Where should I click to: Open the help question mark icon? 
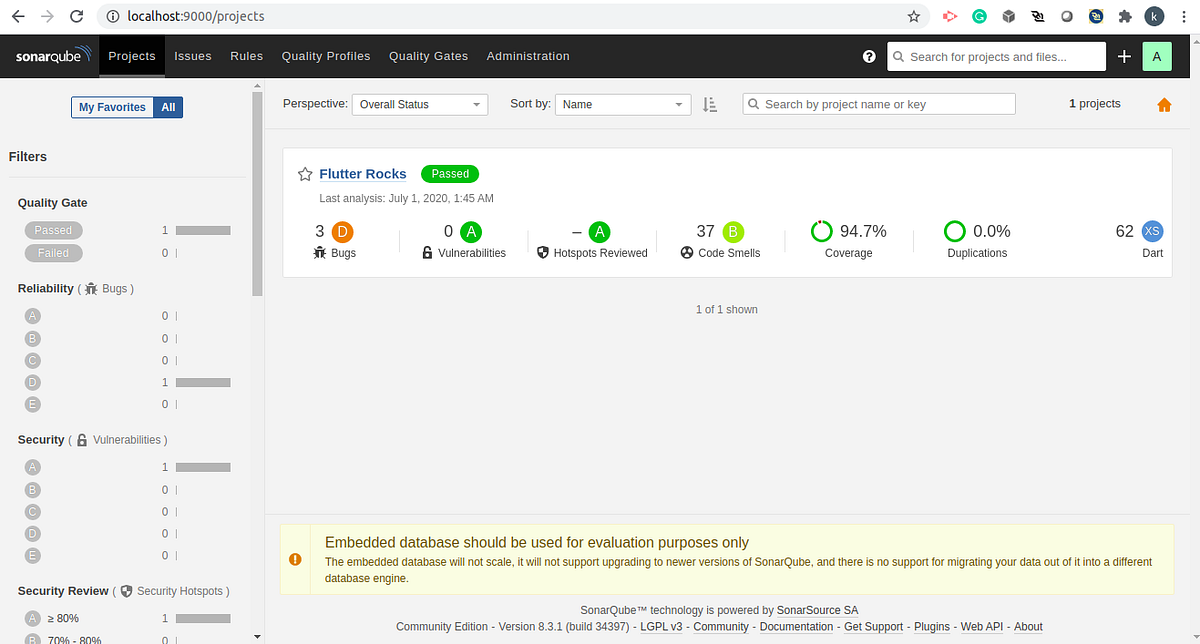(x=868, y=57)
